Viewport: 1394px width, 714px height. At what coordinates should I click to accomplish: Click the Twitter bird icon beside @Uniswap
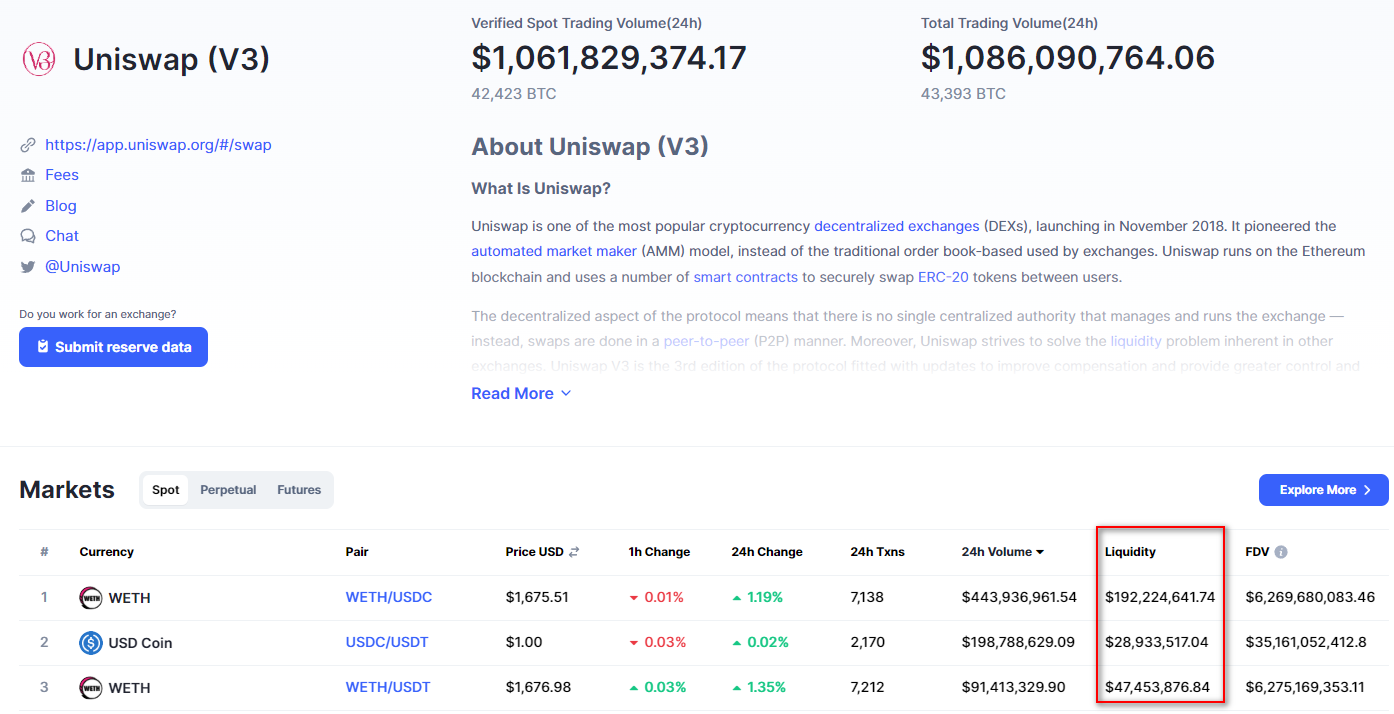click(x=28, y=267)
